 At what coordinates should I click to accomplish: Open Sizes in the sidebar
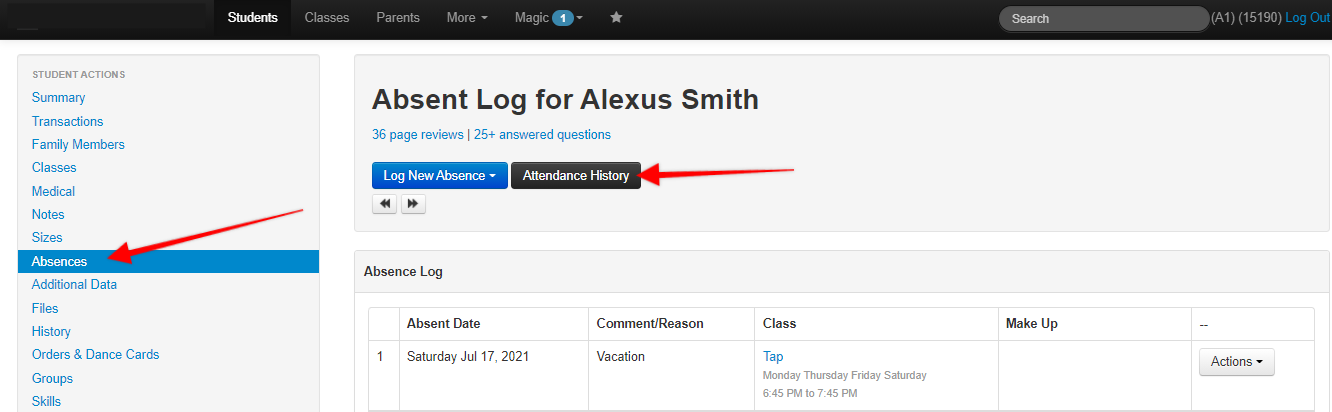[x=47, y=238]
